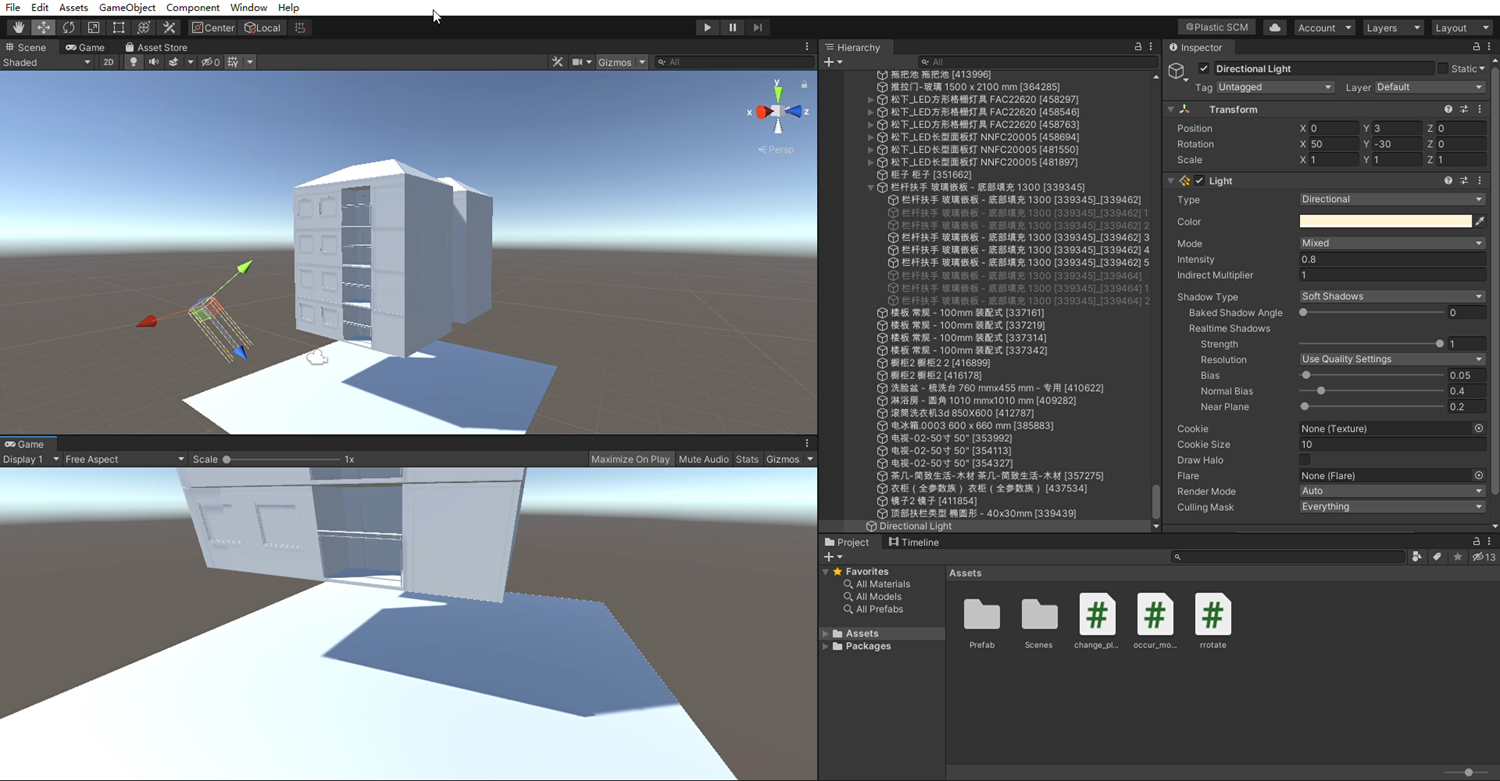Select the Rect transform tool

click(118, 28)
